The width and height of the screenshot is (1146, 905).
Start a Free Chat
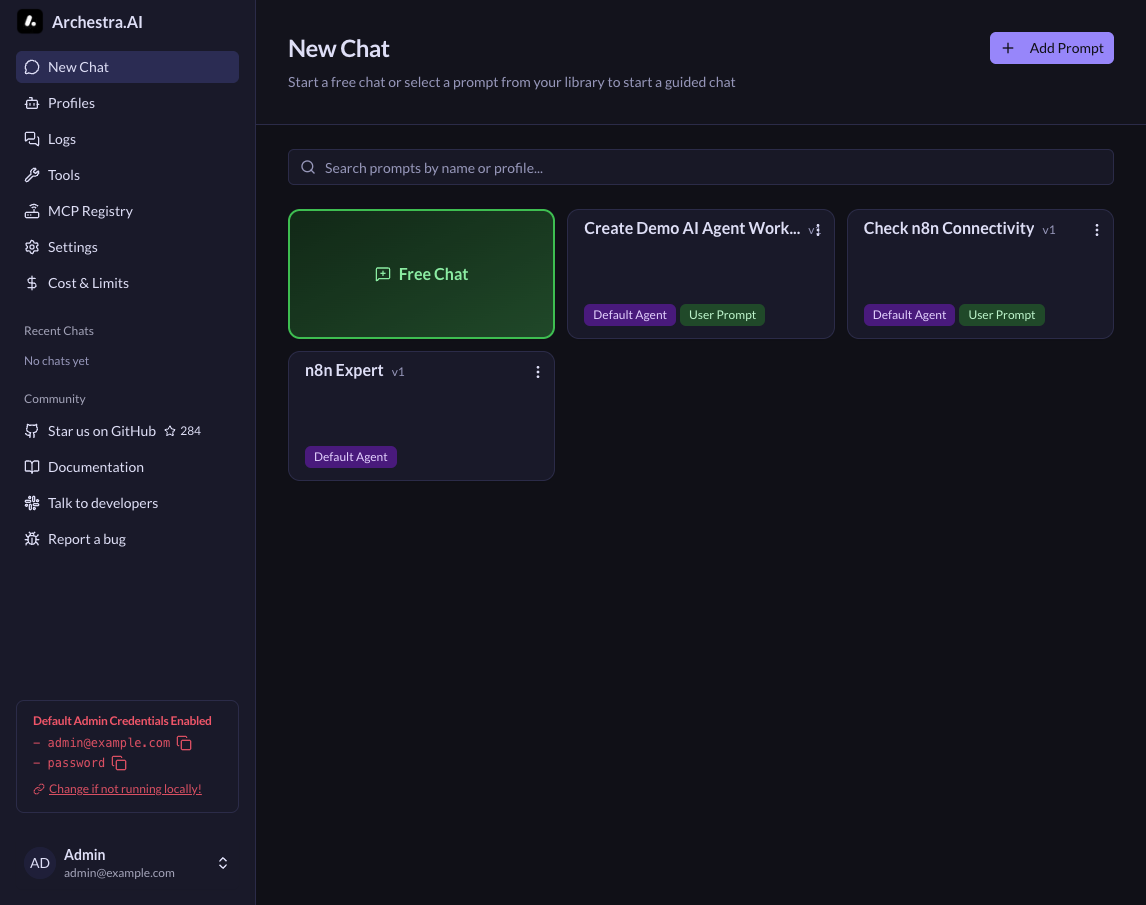pos(421,274)
